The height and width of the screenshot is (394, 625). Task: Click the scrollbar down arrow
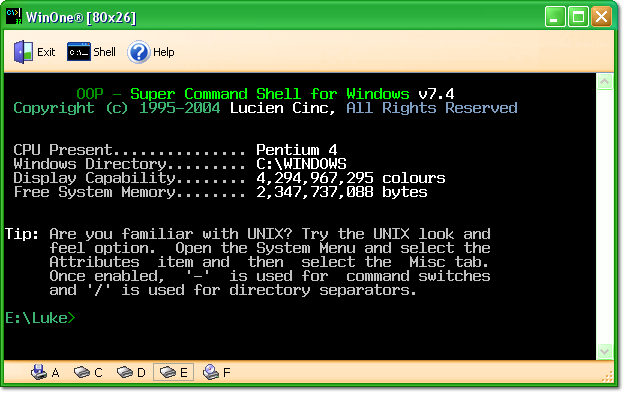[605, 351]
